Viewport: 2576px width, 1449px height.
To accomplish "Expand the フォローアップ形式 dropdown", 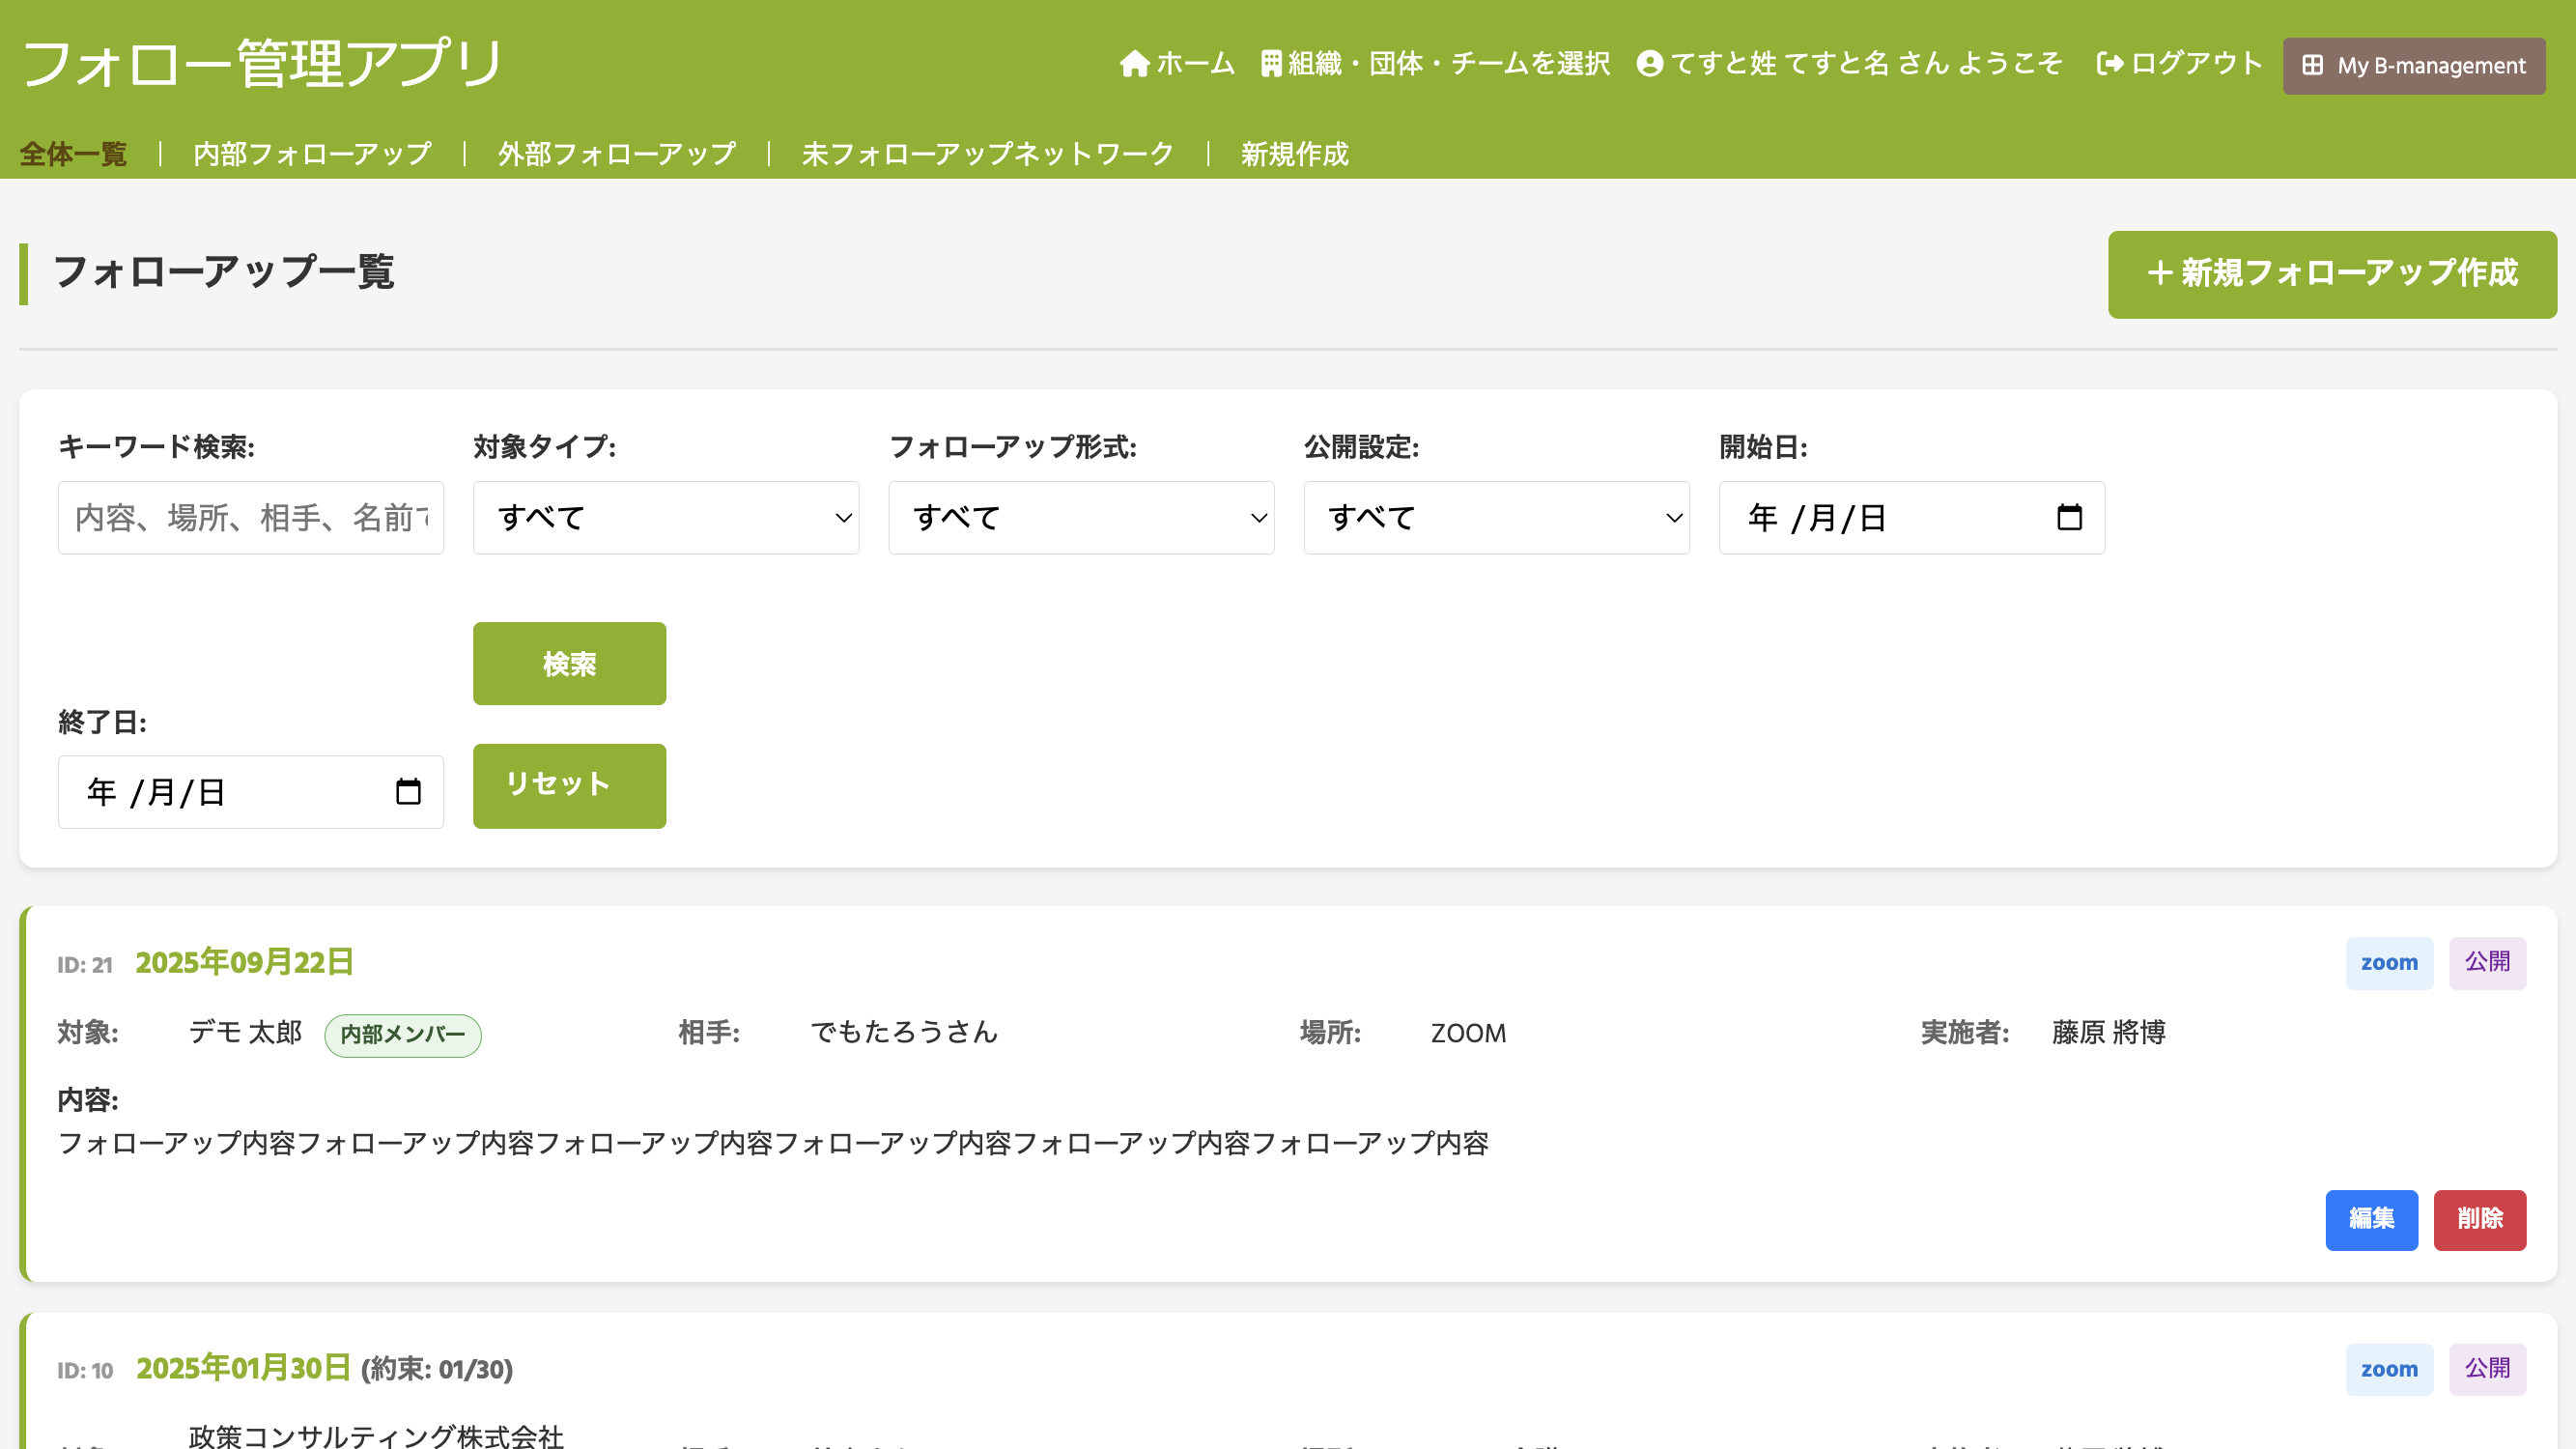I will coord(1081,518).
